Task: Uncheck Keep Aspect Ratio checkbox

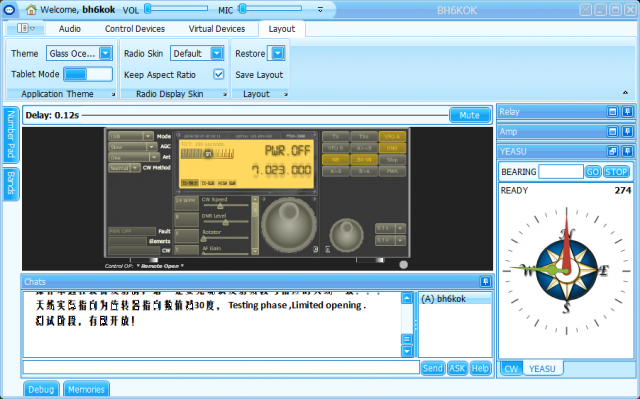Action: point(219,74)
